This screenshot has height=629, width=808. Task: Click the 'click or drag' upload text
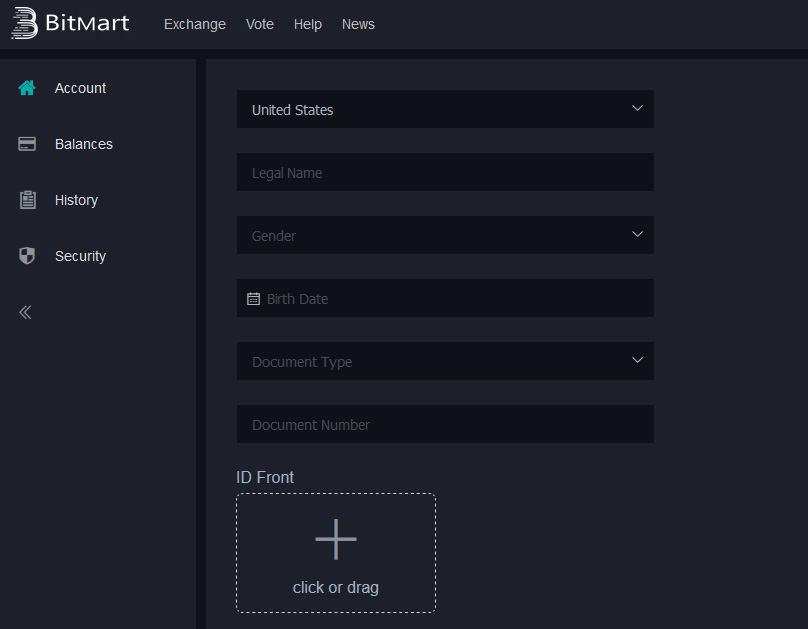pyautogui.click(x=335, y=588)
